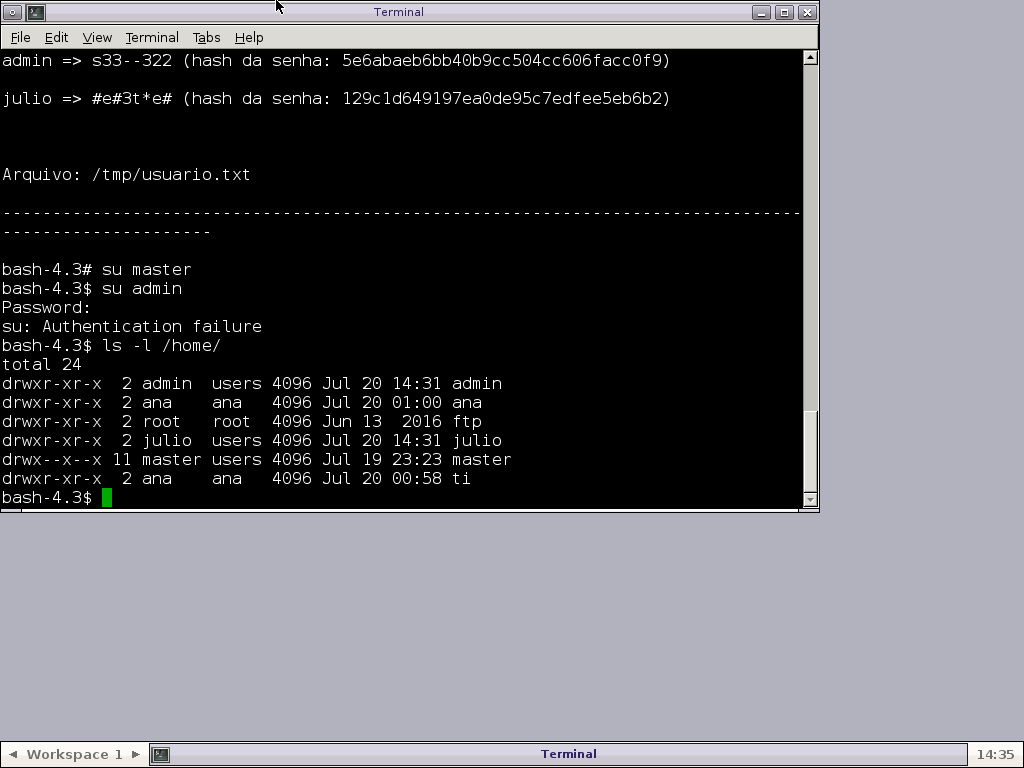This screenshot has width=1024, height=768.
Task: Click the ti directory name
Action: pos(462,478)
